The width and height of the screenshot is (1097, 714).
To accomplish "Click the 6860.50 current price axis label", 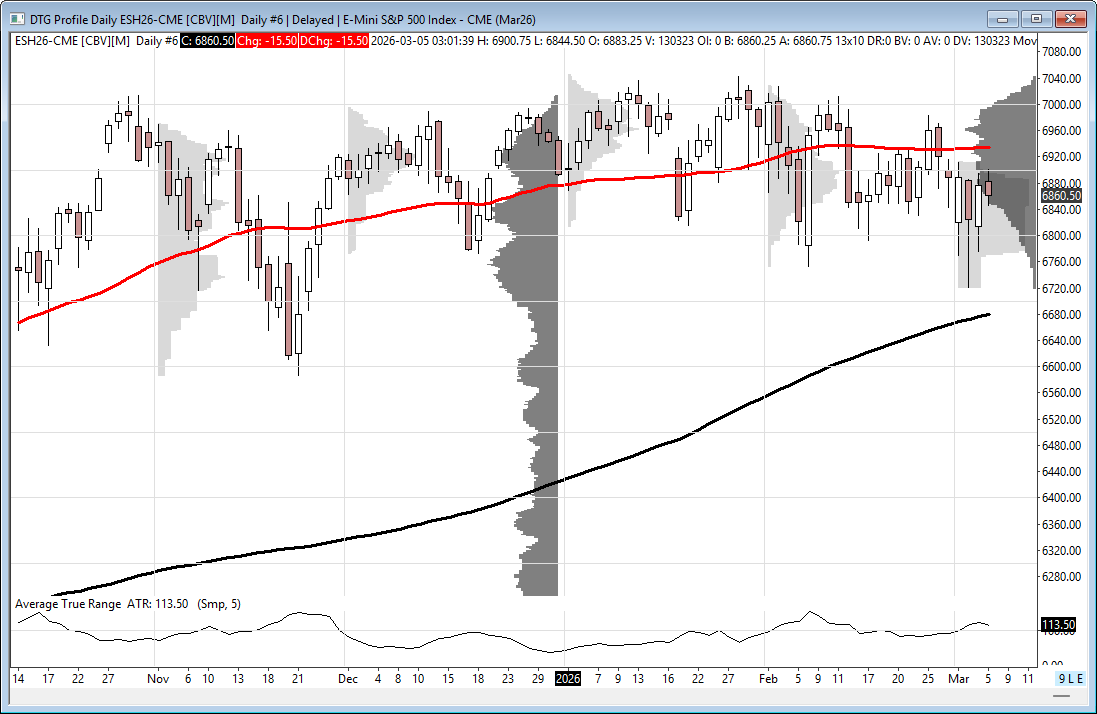I will [x=1061, y=196].
